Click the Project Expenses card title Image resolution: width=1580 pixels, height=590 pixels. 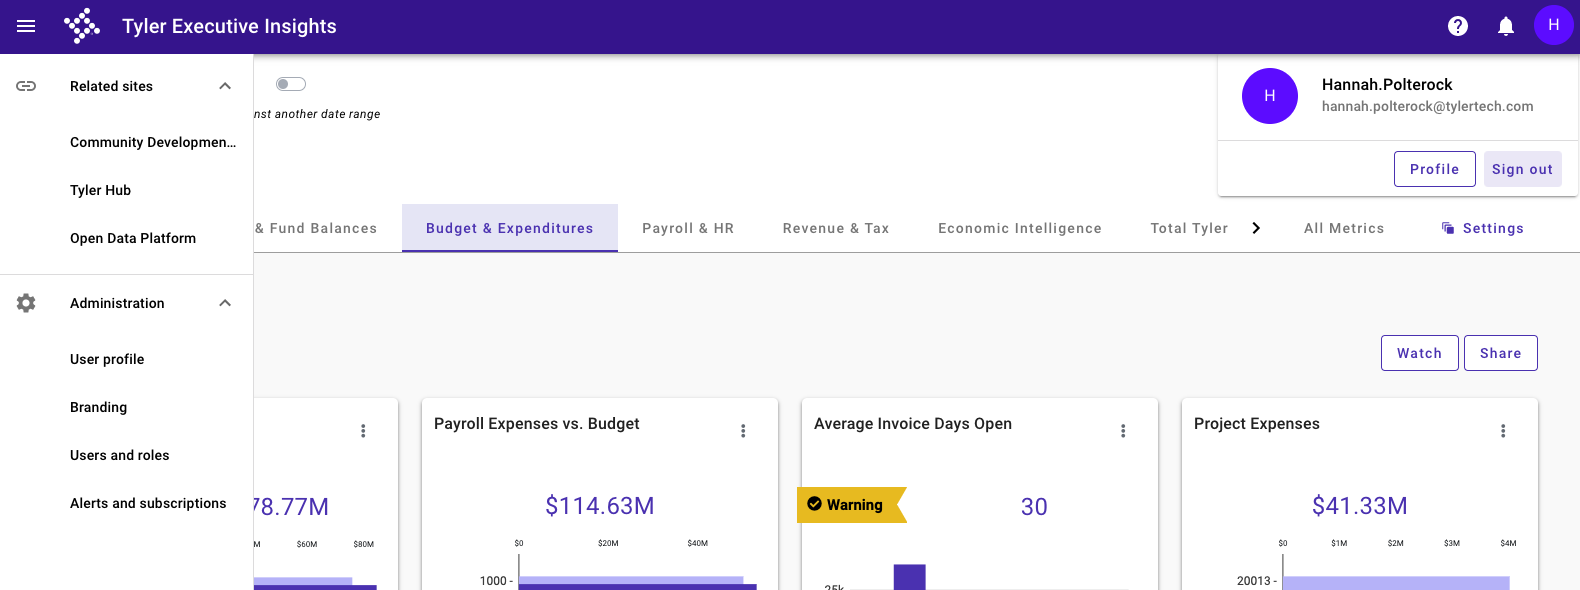(x=1257, y=424)
